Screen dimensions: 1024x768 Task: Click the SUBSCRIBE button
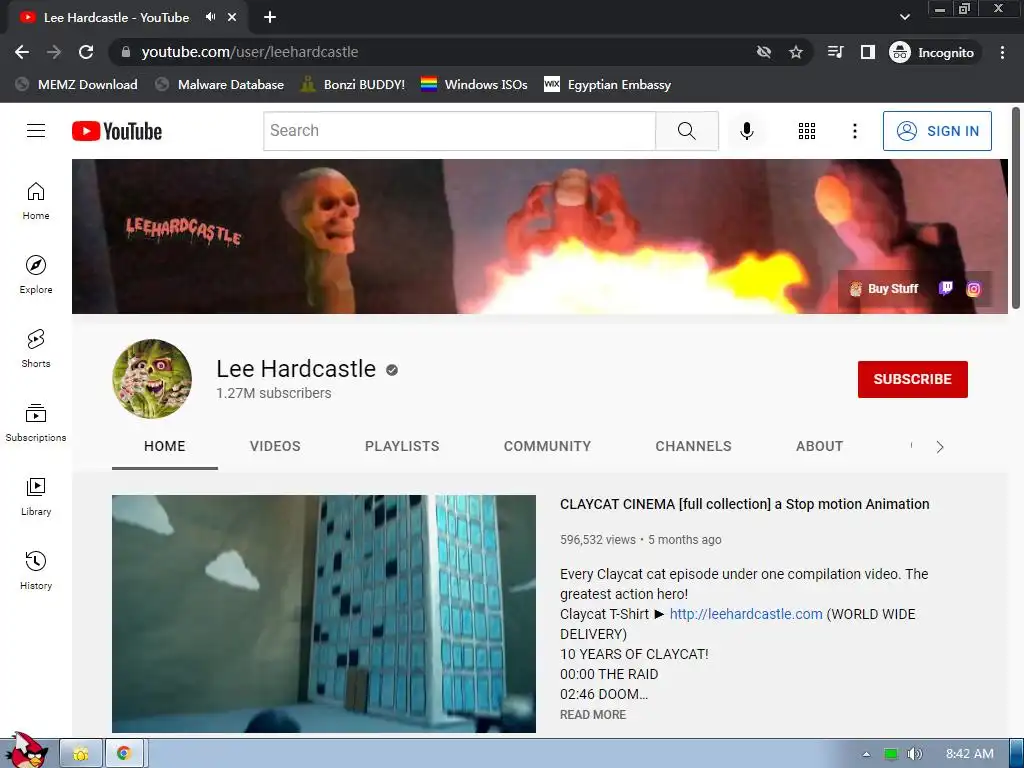pos(913,379)
